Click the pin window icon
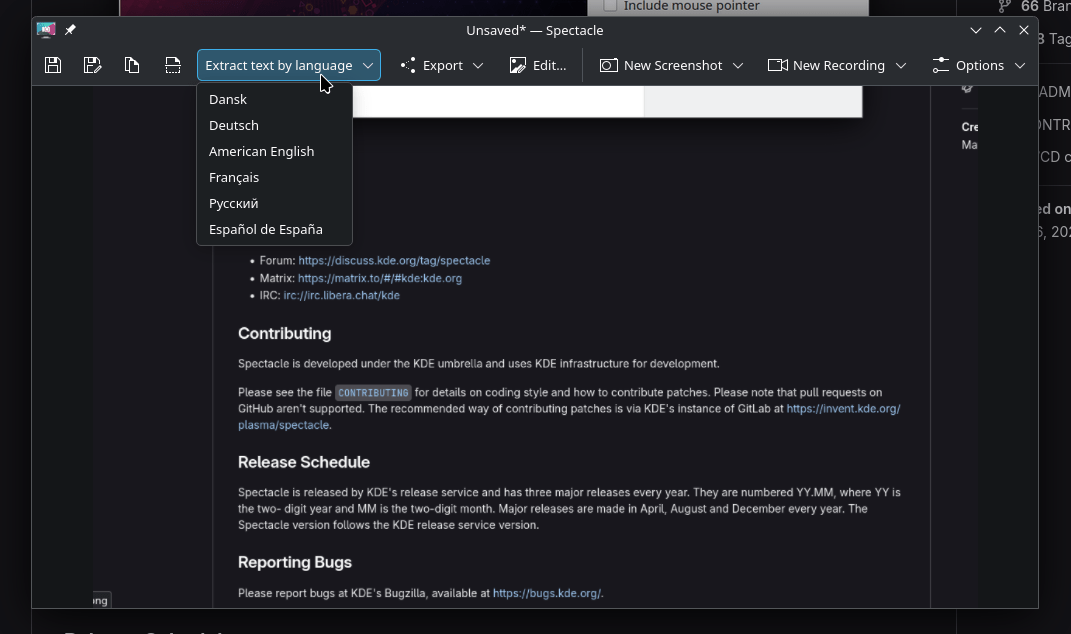This screenshot has width=1071, height=634. pyautogui.click(x=70, y=30)
